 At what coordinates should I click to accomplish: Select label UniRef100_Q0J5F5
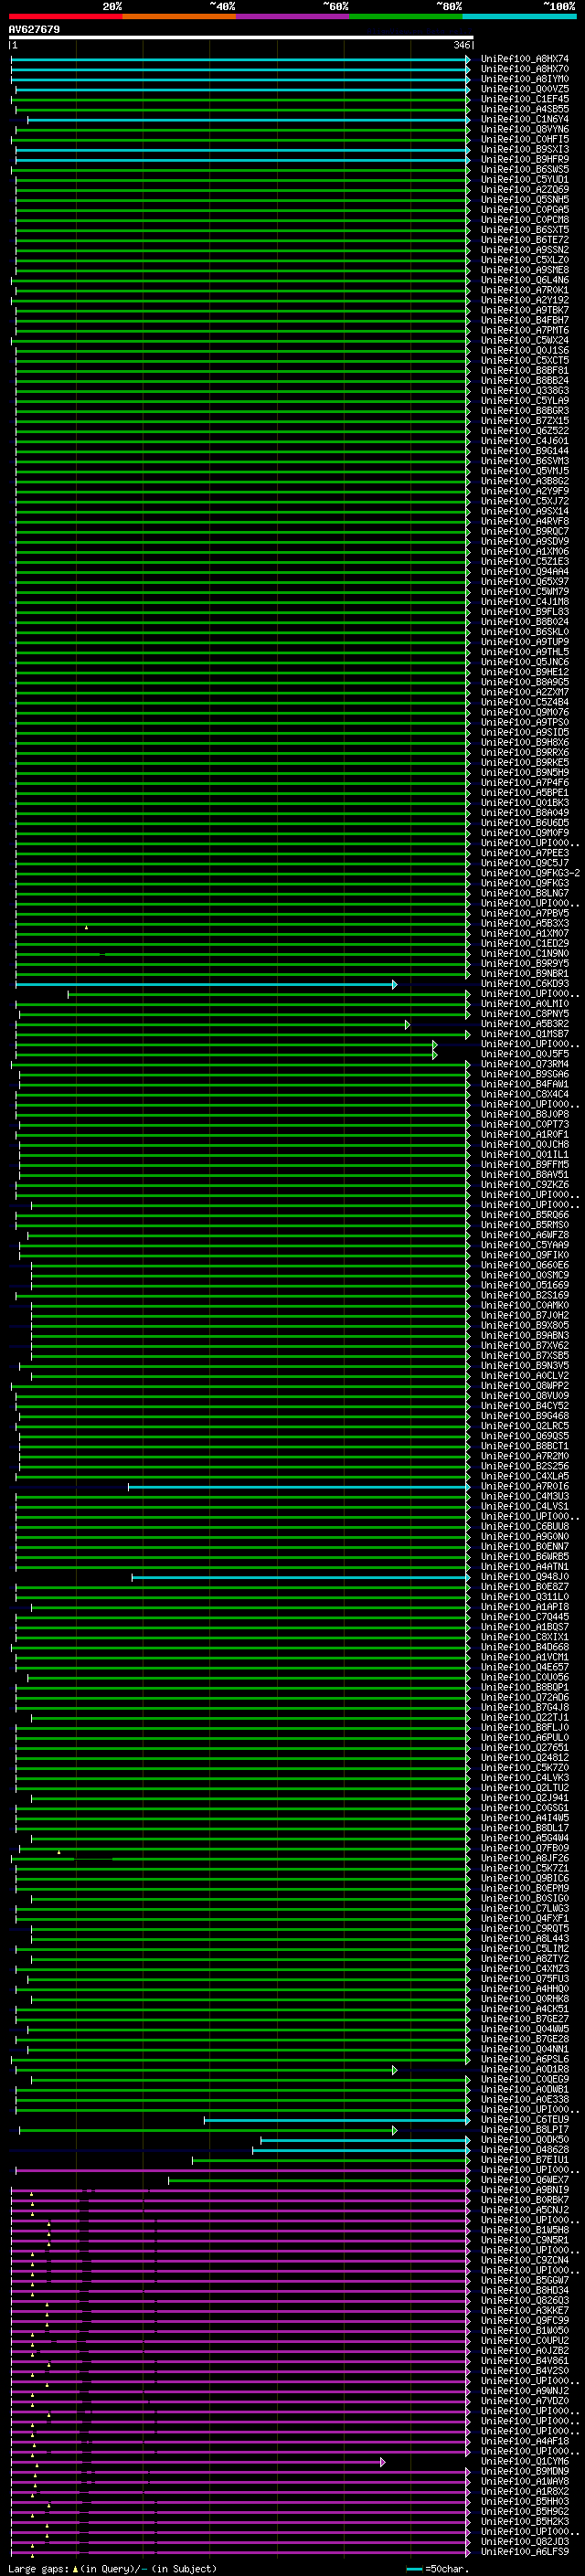coord(525,1054)
